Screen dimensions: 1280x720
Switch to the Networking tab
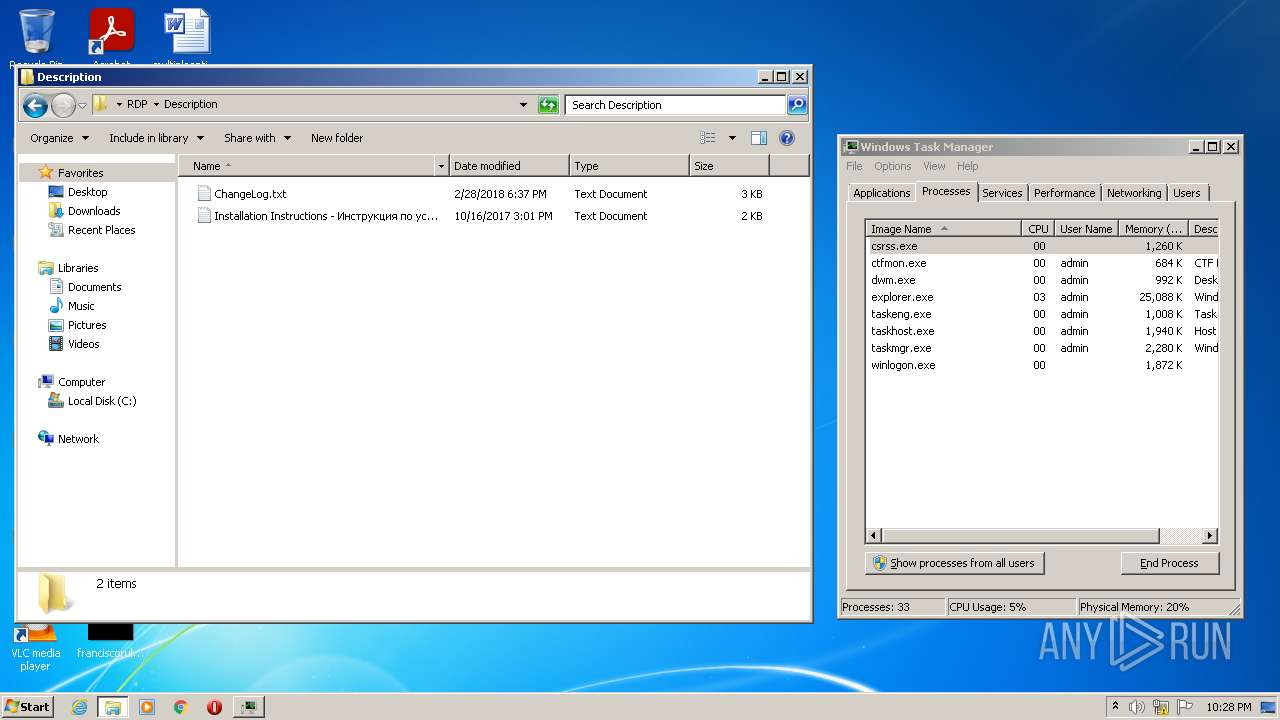click(x=1134, y=193)
